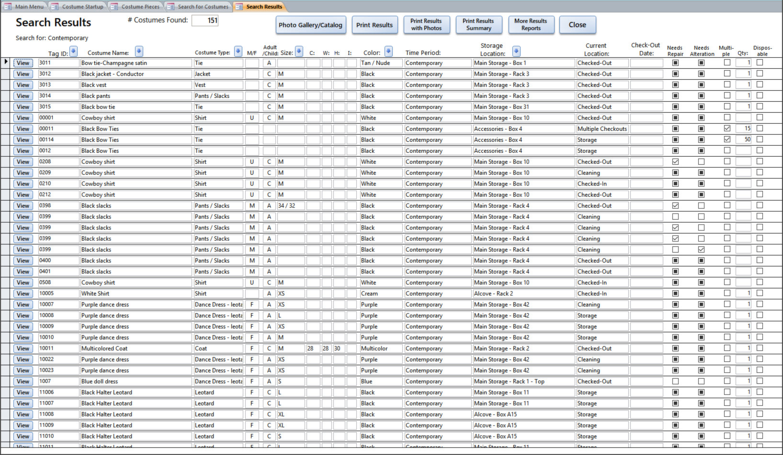
Task: Open the Search for Costumes tab
Action: [203, 6]
